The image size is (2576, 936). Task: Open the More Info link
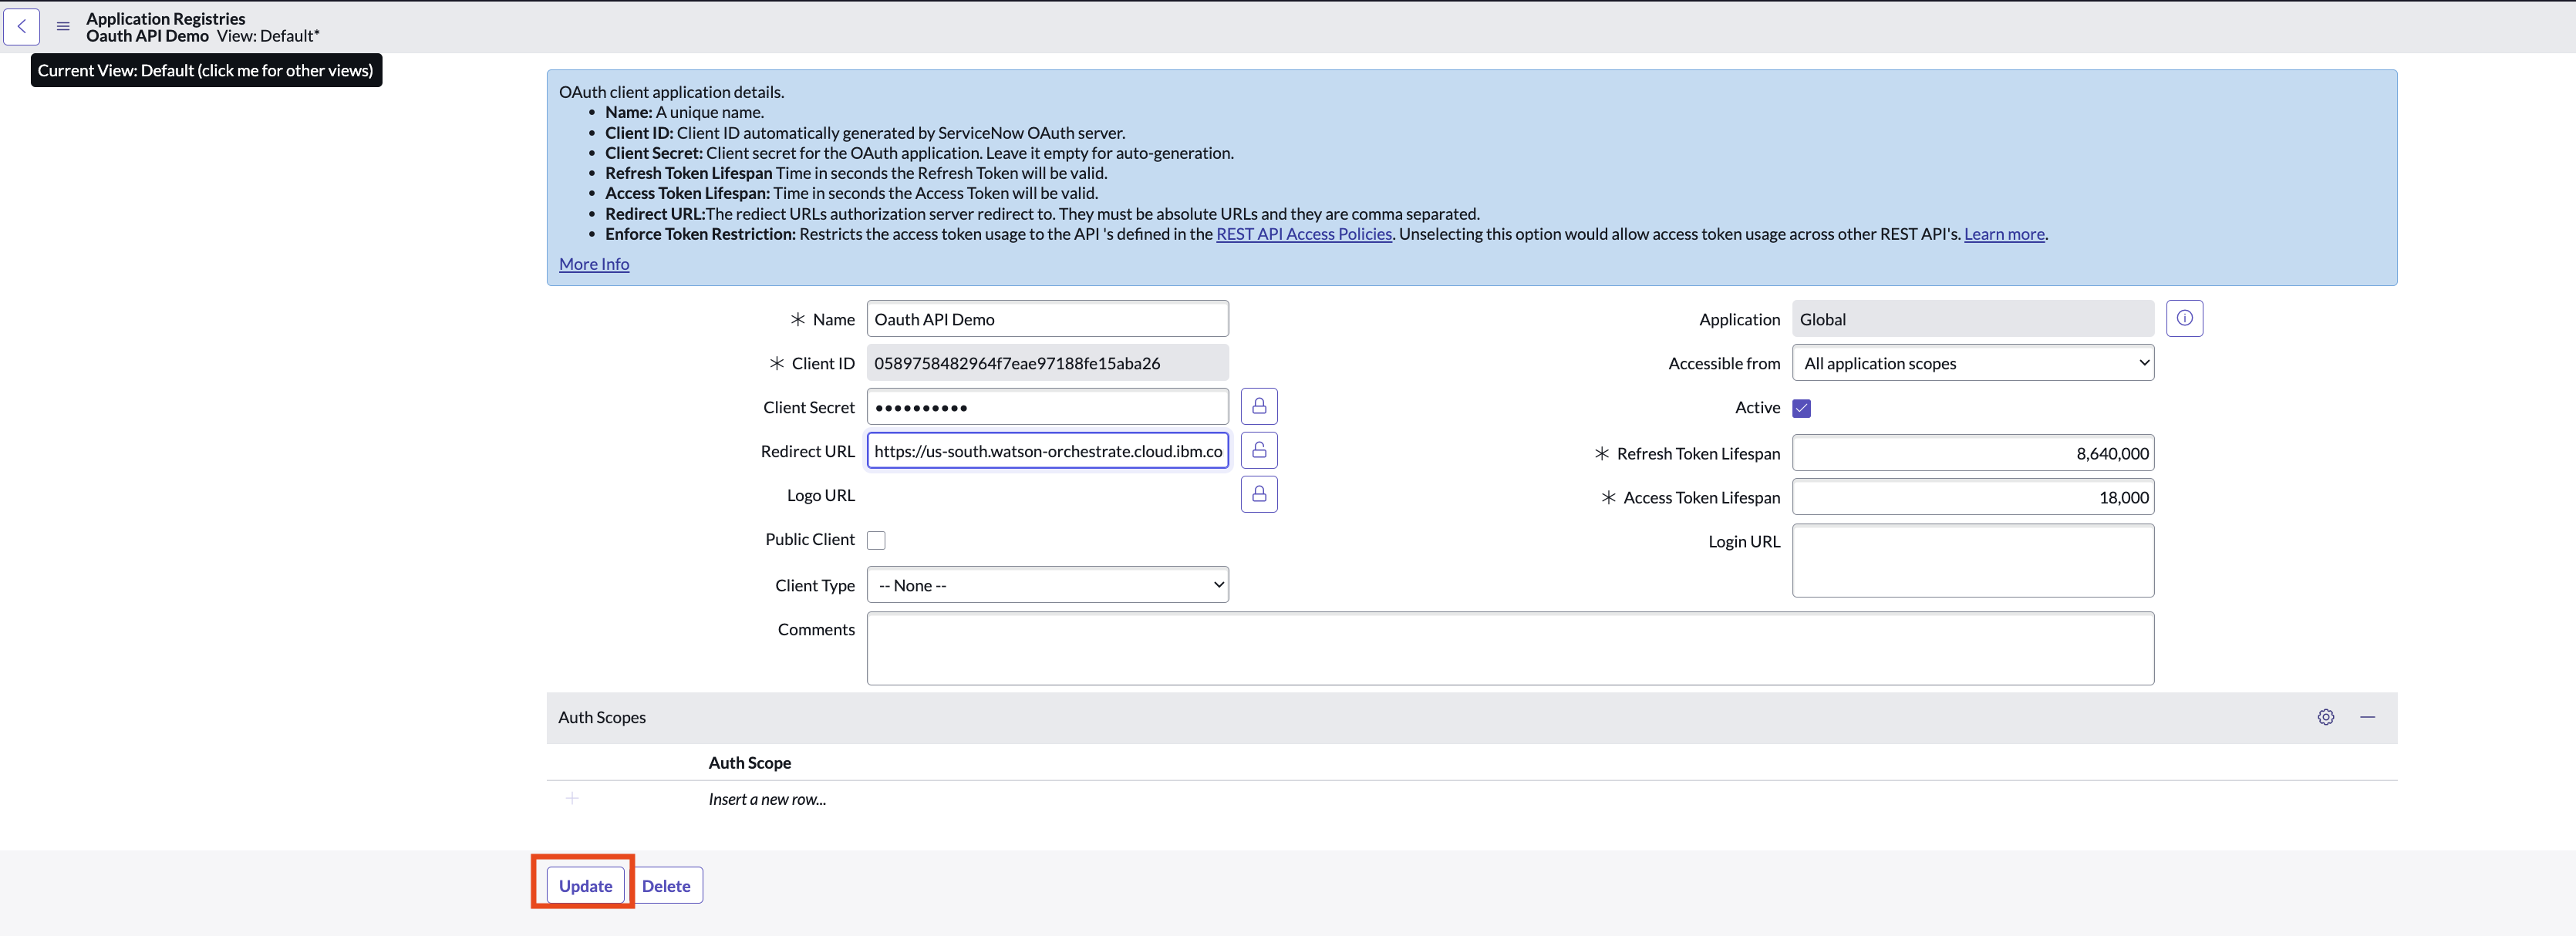(x=594, y=264)
